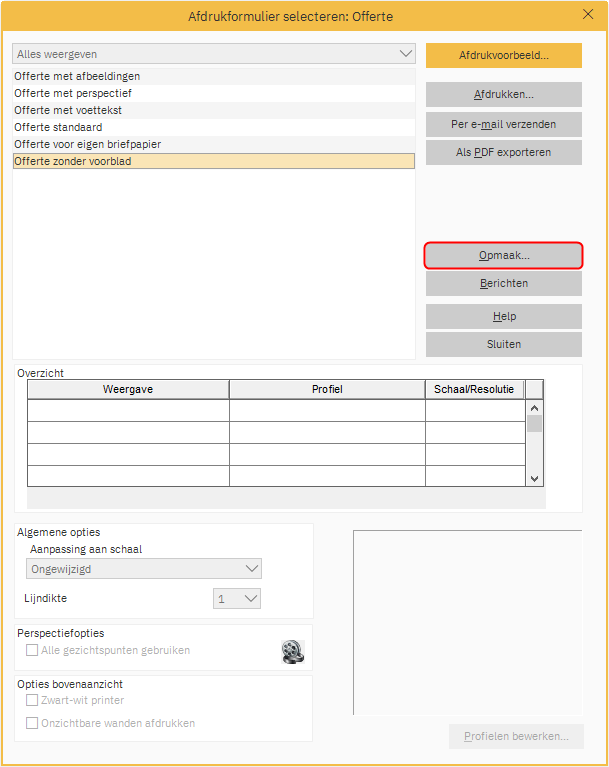Click the first empty Weergave table cell
This screenshot has height=767, width=609.
[128, 410]
